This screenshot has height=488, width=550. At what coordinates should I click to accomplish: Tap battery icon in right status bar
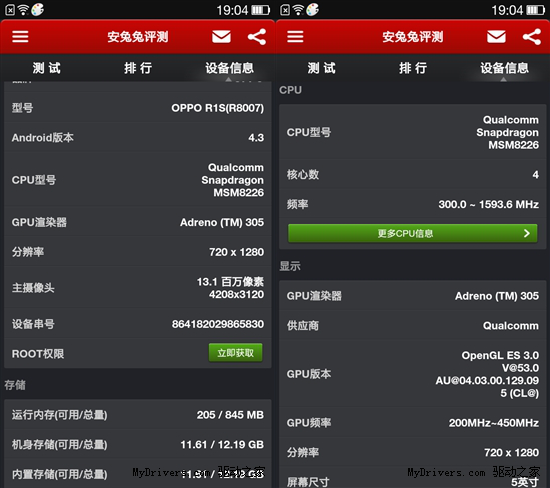pos(536,10)
